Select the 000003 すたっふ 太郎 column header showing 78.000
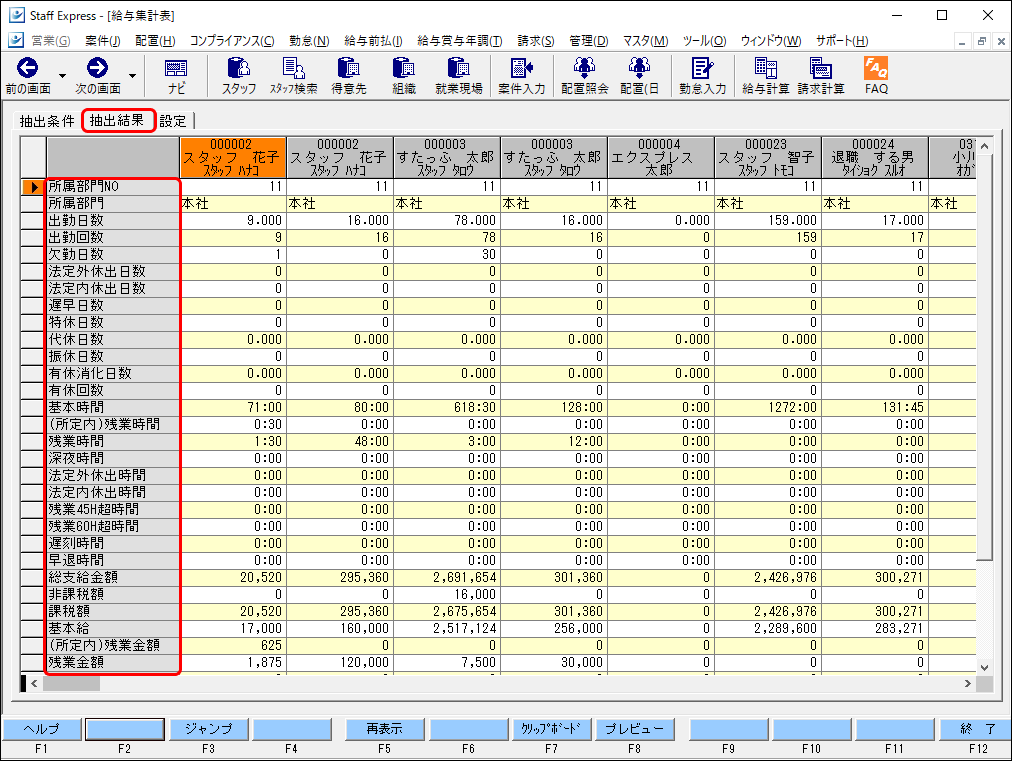This screenshot has width=1024, height=768. pos(447,157)
